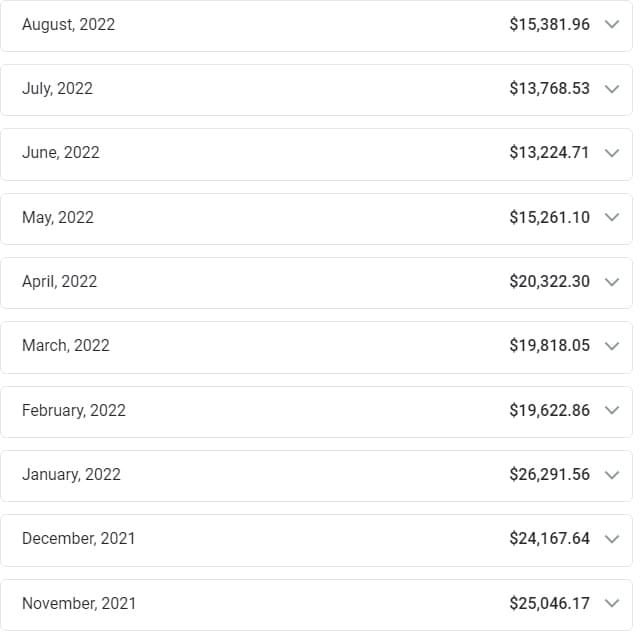The image size is (642, 635).
Task: Expand the December, 2021 row chevron
Action: (613, 539)
